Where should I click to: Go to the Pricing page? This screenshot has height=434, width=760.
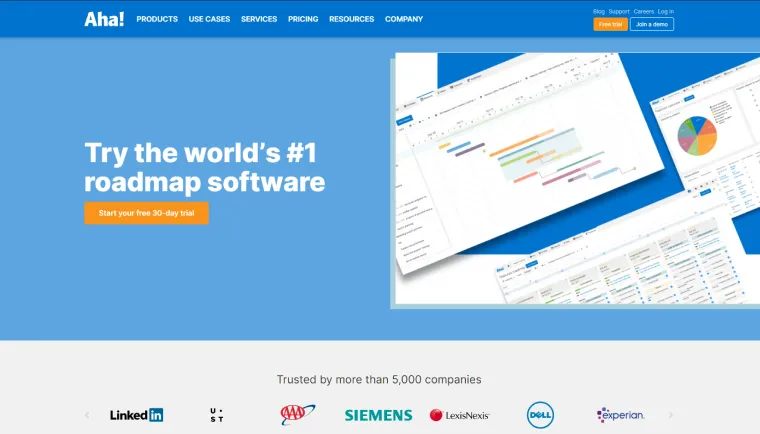pyautogui.click(x=303, y=19)
